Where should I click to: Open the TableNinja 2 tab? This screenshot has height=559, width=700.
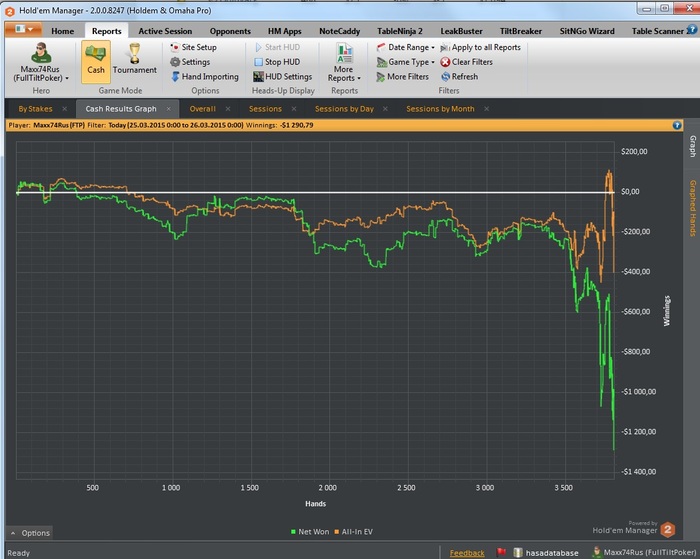click(x=400, y=31)
